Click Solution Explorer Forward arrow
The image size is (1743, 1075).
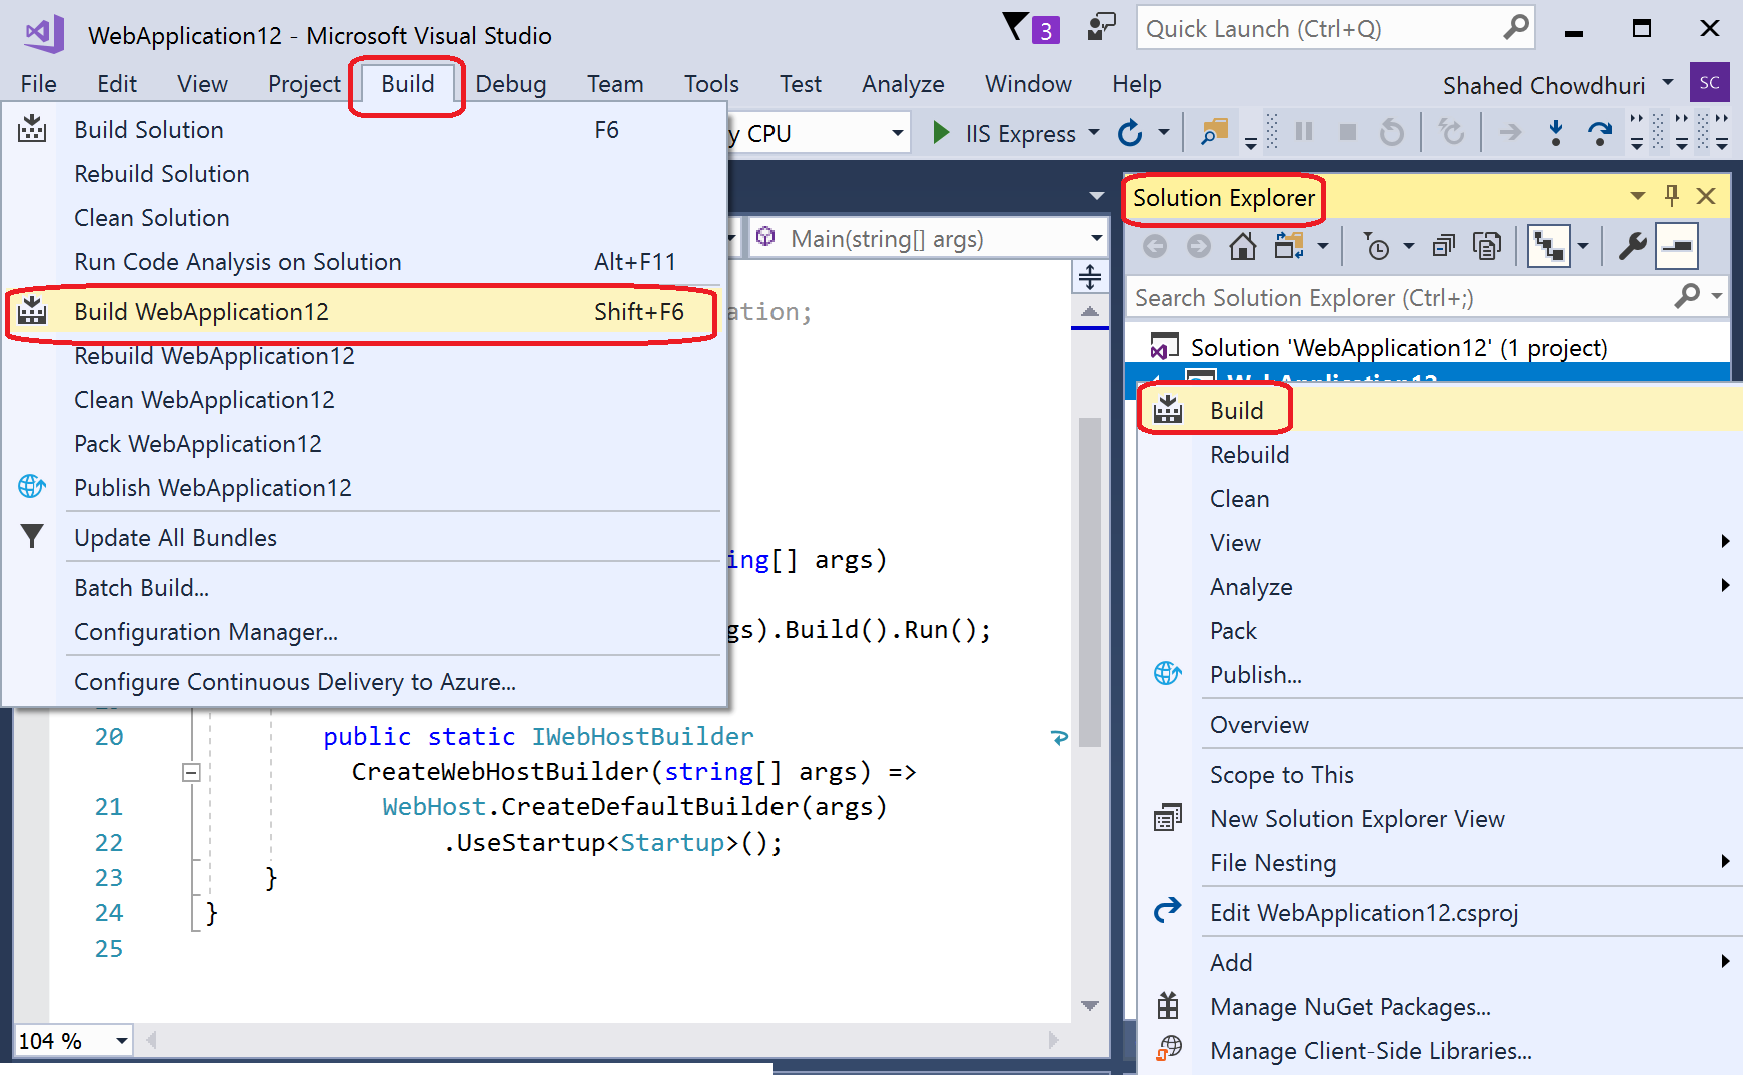click(1198, 246)
